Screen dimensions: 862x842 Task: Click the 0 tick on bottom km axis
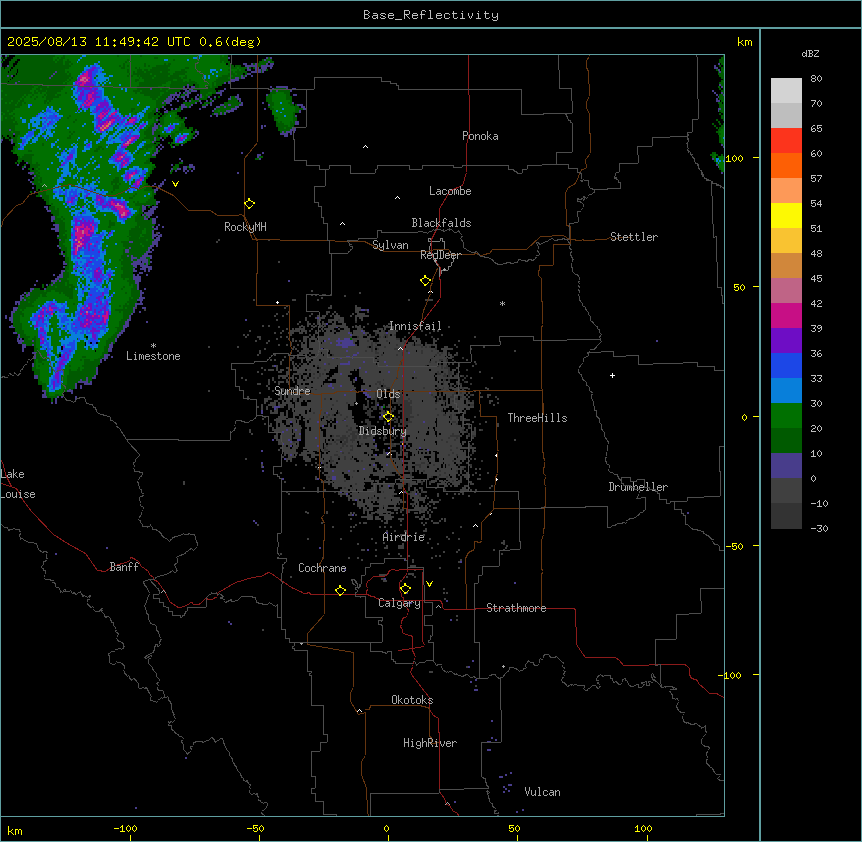point(386,828)
